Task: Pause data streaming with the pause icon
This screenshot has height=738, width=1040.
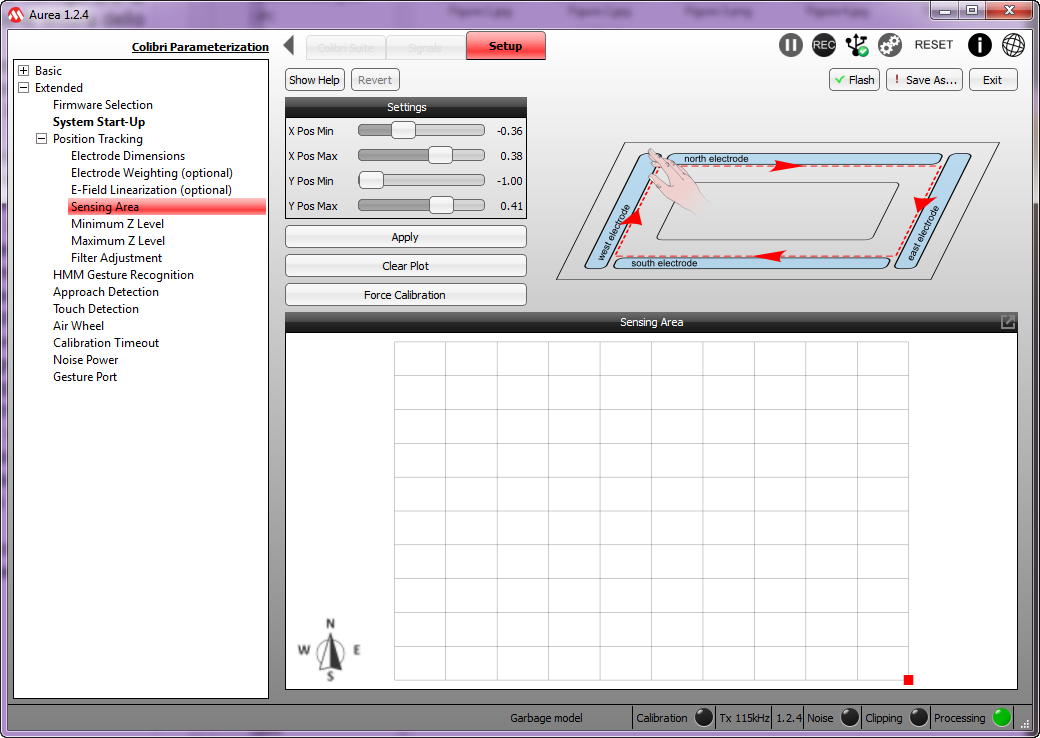Action: pyautogui.click(x=791, y=45)
